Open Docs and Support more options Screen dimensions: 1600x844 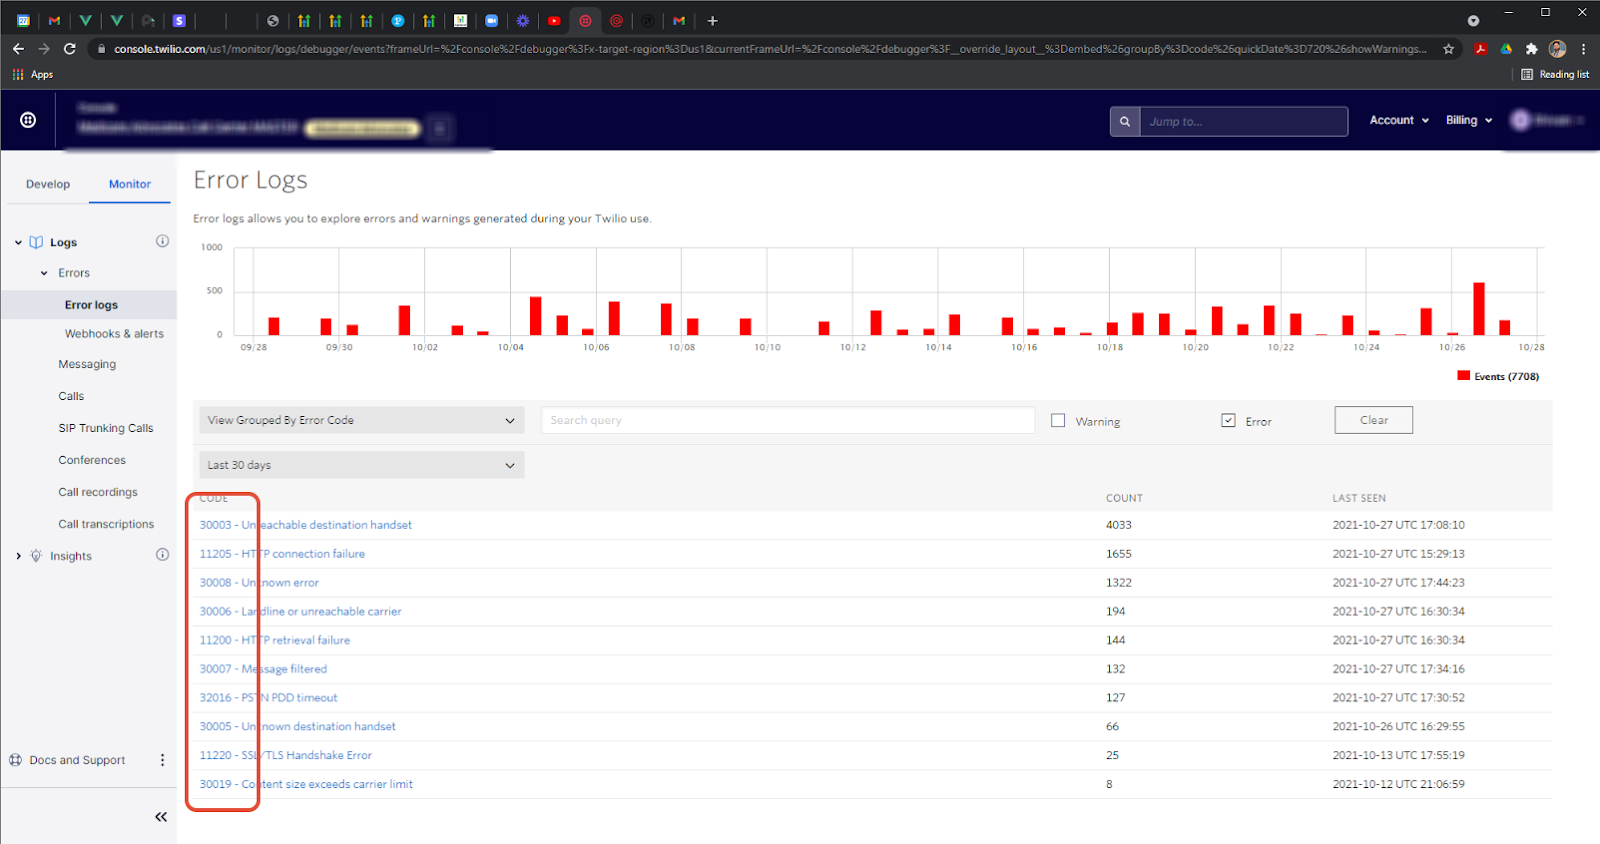pos(162,760)
